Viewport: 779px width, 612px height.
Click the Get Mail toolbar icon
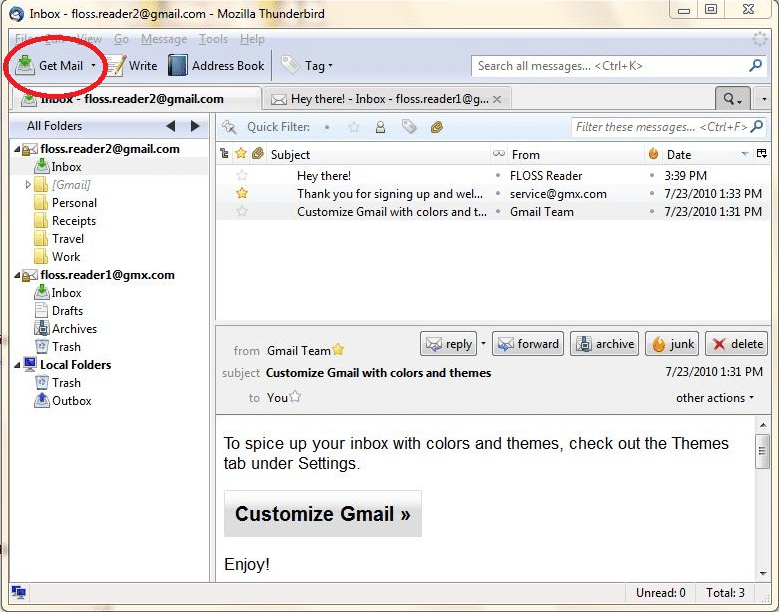25,66
